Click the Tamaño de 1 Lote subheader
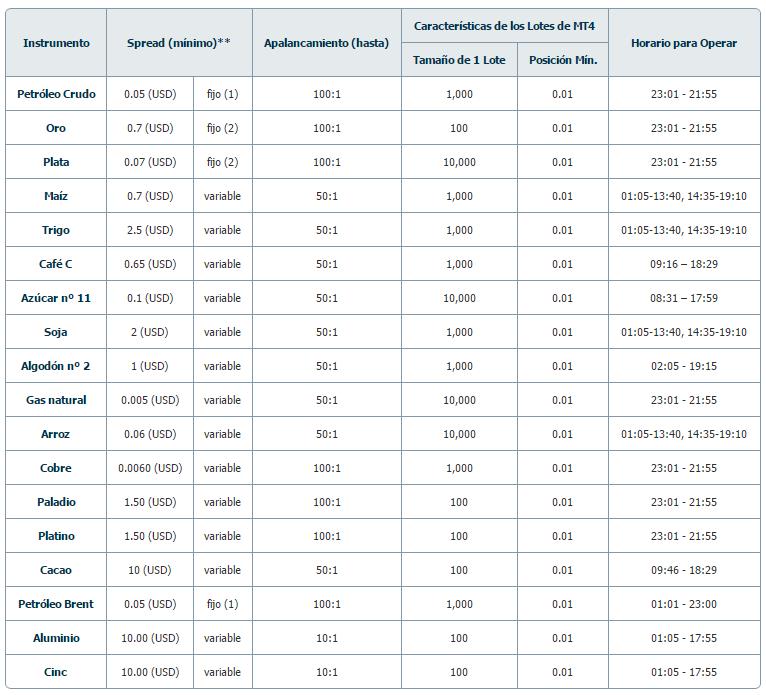 click(459, 60)
